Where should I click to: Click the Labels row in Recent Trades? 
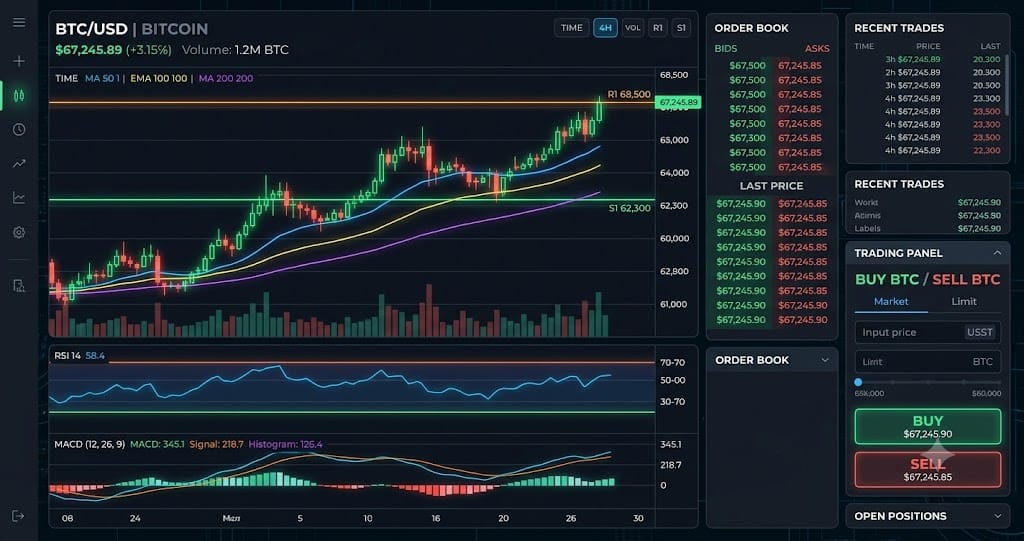pyautogui.click(x=927, y=229)
